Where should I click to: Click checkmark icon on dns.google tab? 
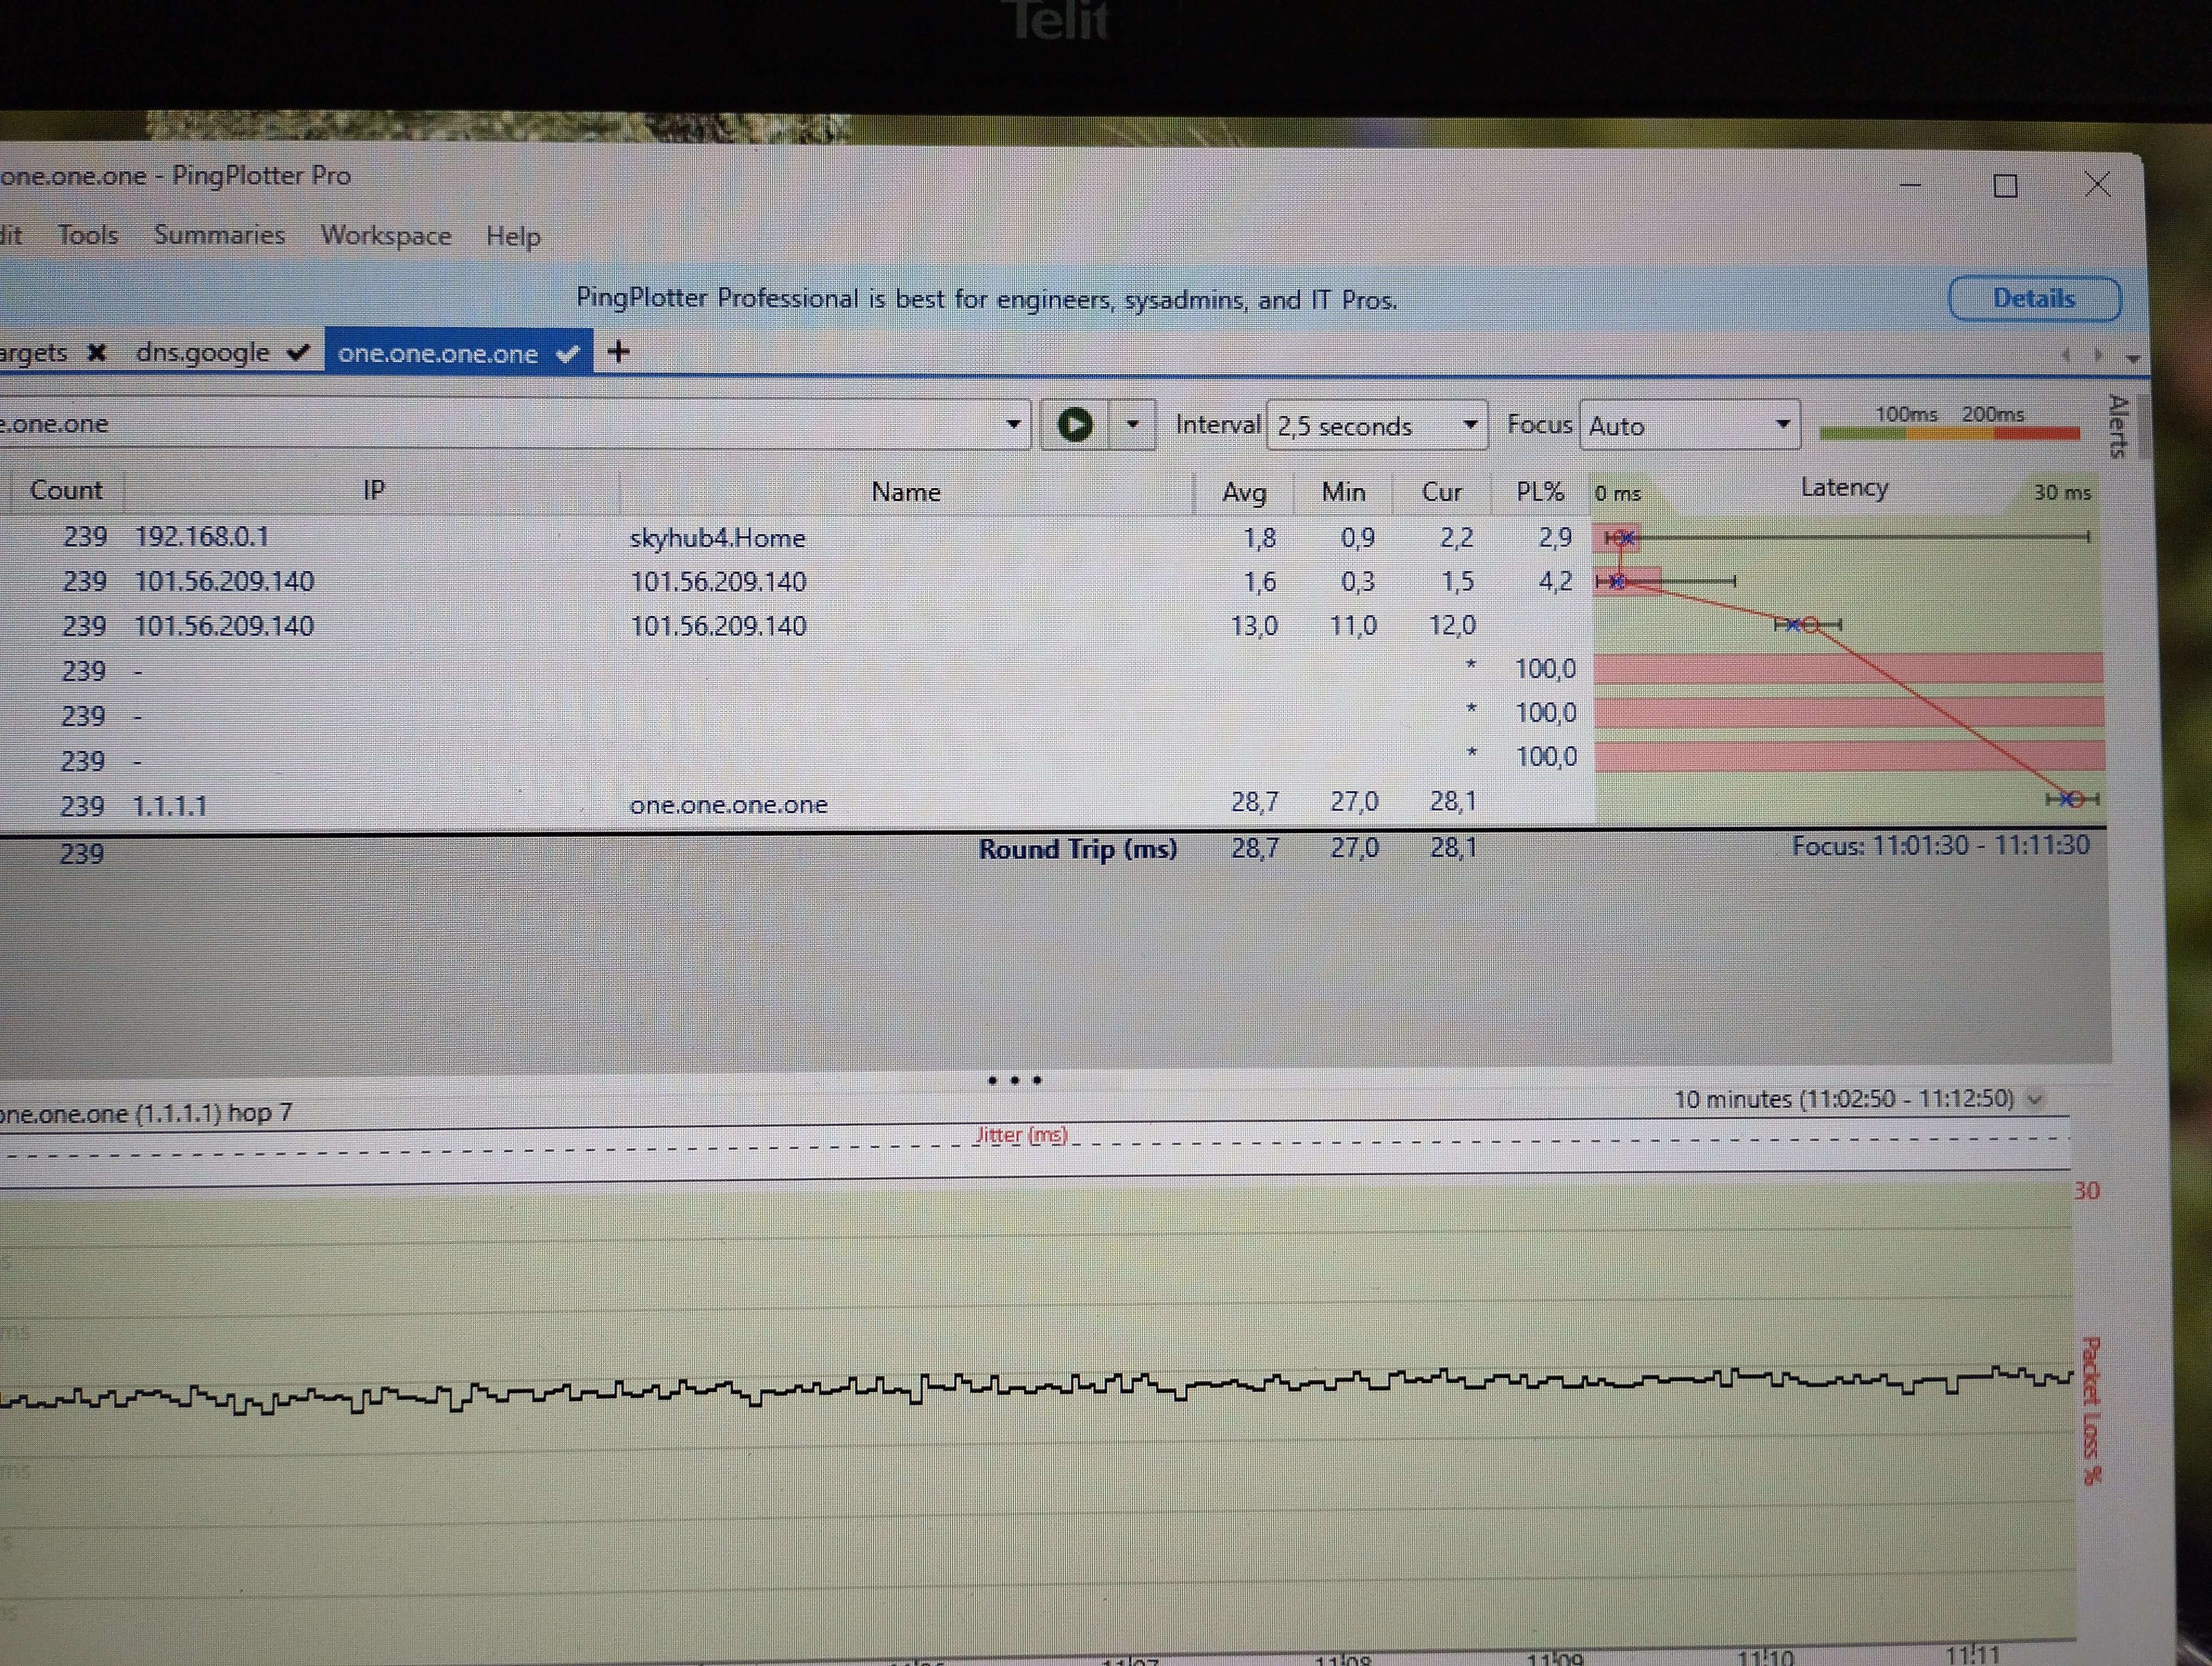[297, 352]
